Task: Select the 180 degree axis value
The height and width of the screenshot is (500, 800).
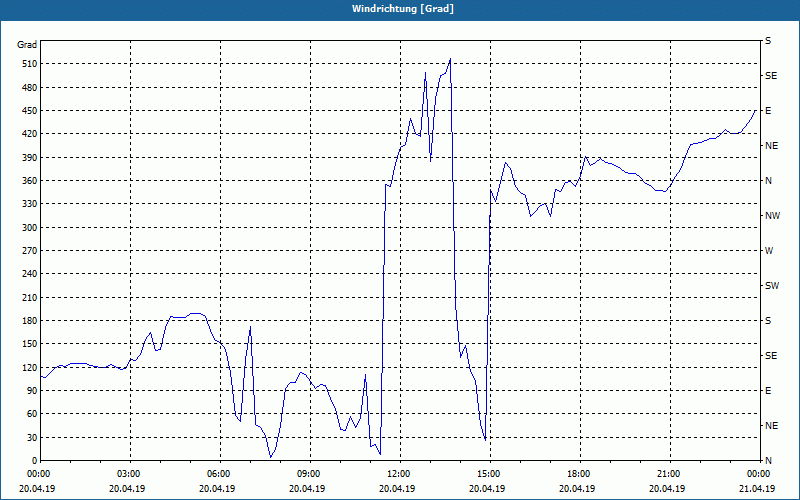Action: pyautogui.click(x=29, y=321)
